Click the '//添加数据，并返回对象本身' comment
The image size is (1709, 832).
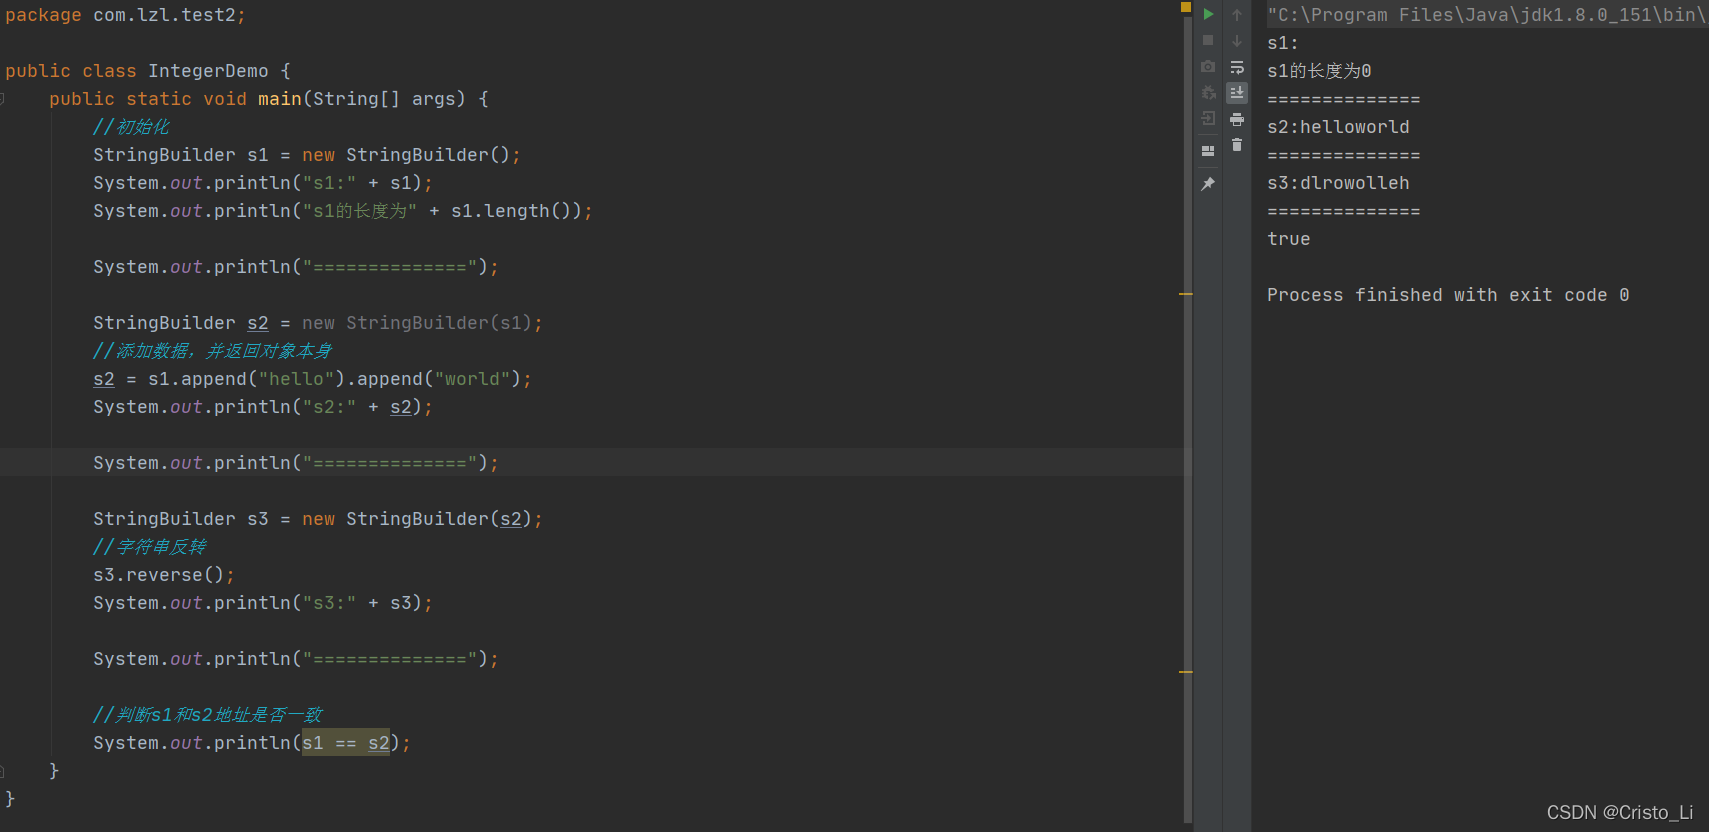click(212, 351)
